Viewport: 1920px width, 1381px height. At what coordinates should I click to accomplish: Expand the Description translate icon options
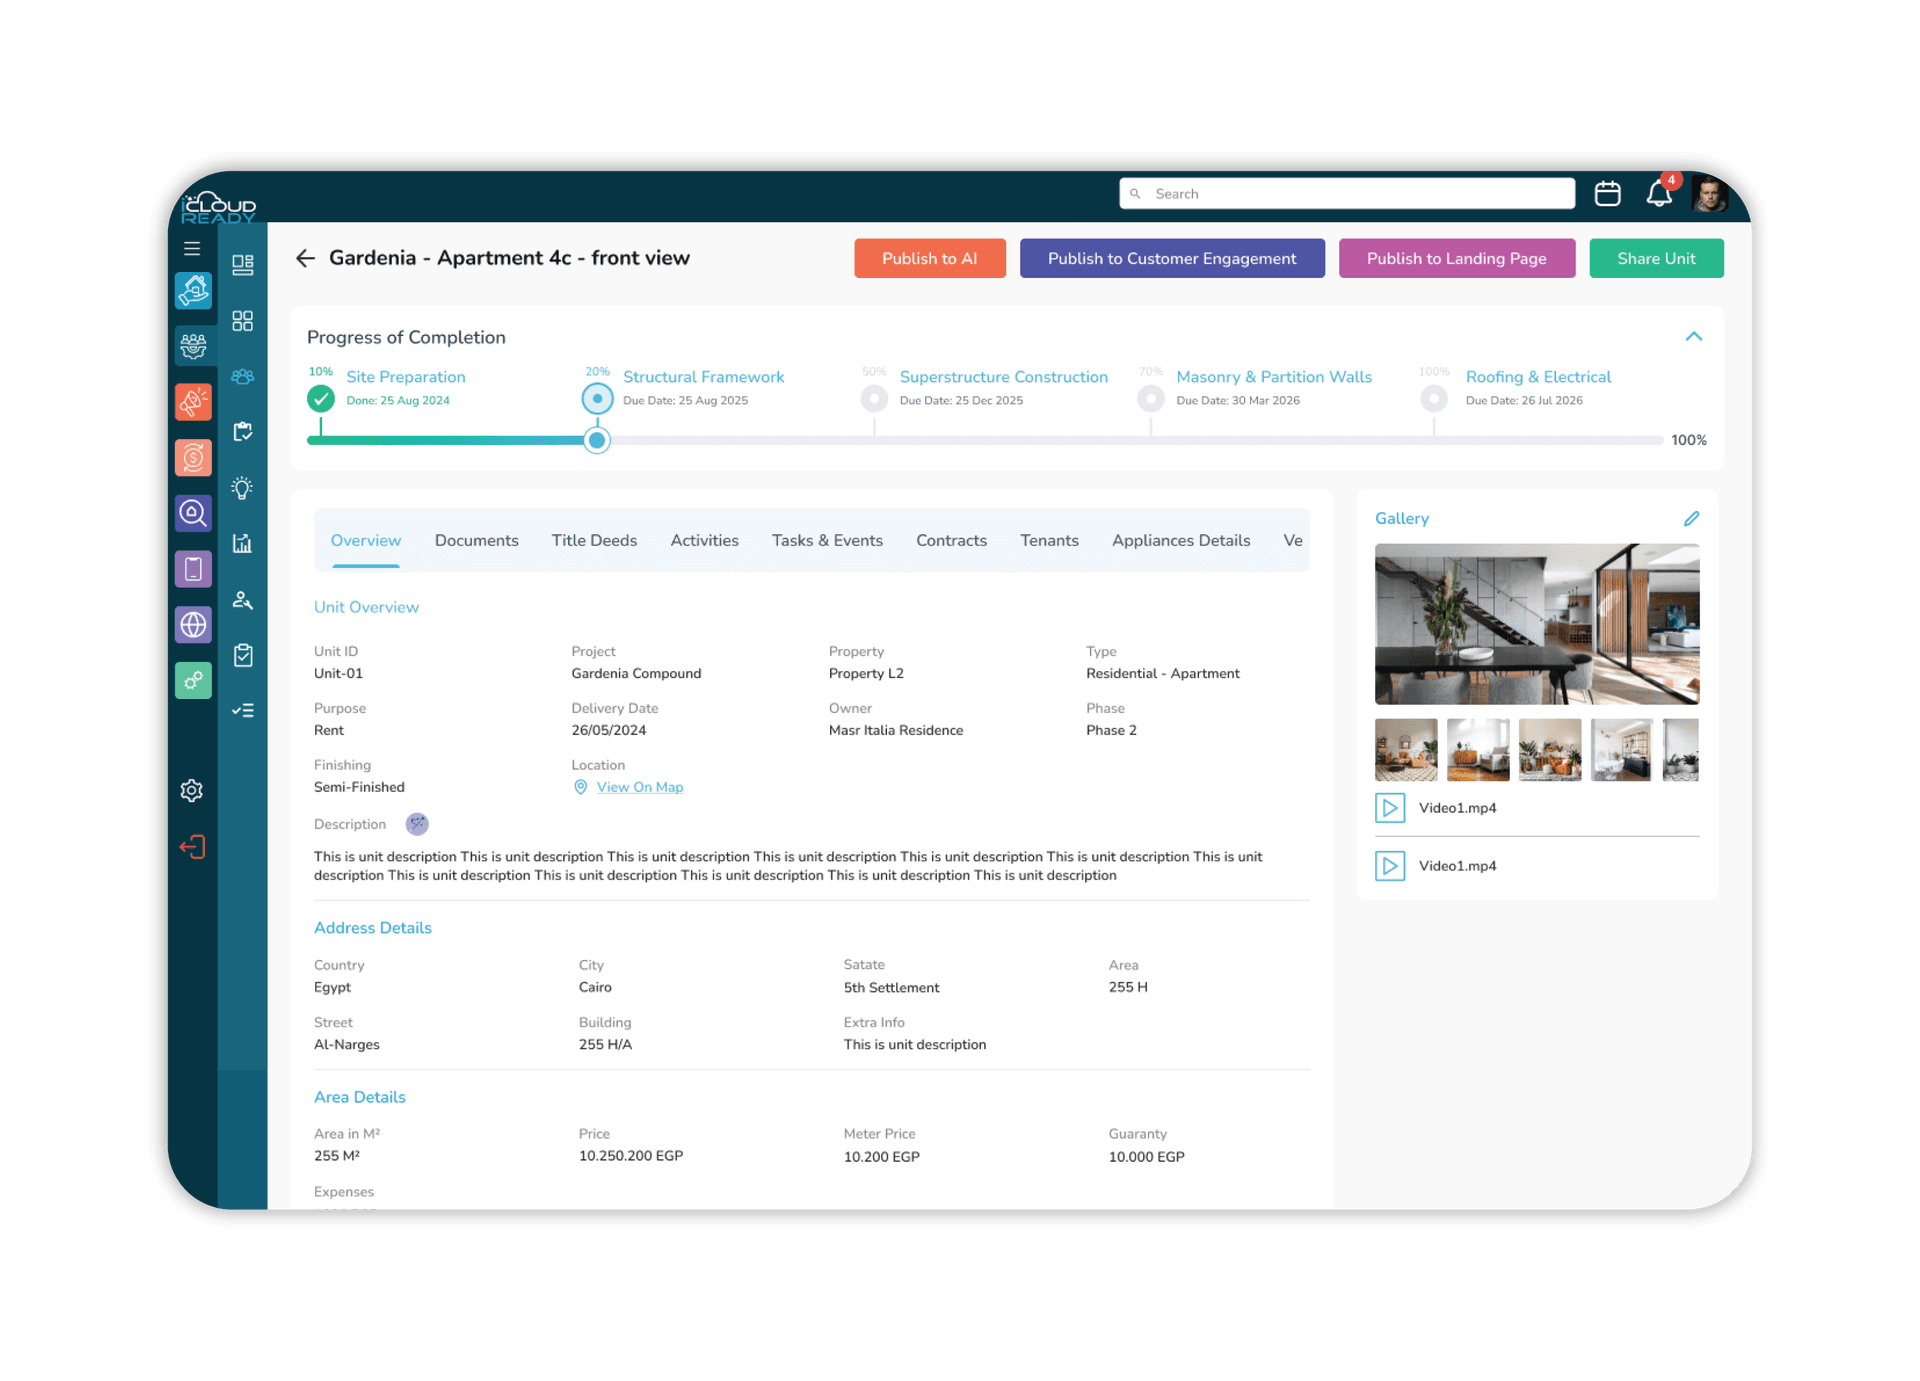coord(417,824)
